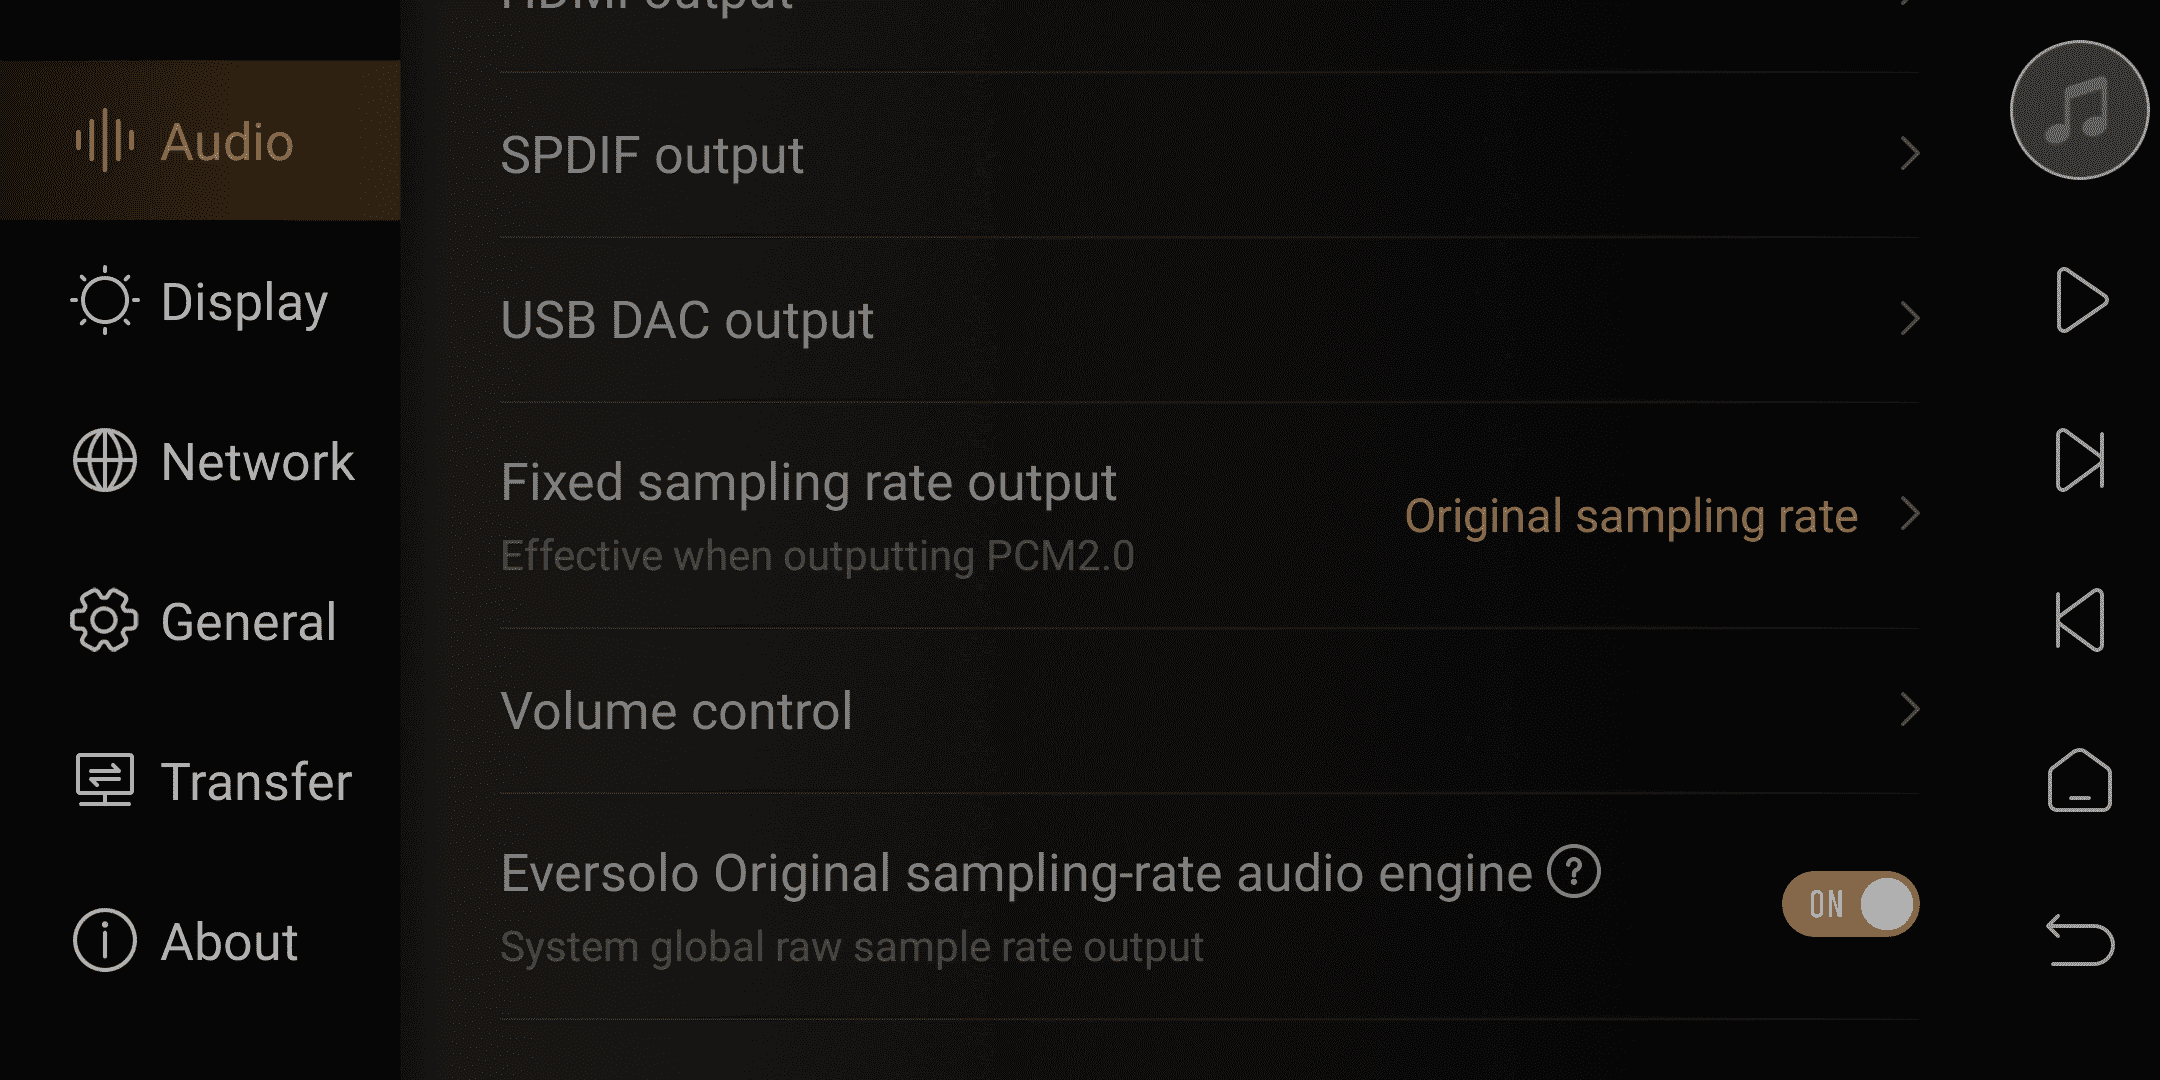
Task: Select the Audio settings tab
Action: click(x=200, y=140)
